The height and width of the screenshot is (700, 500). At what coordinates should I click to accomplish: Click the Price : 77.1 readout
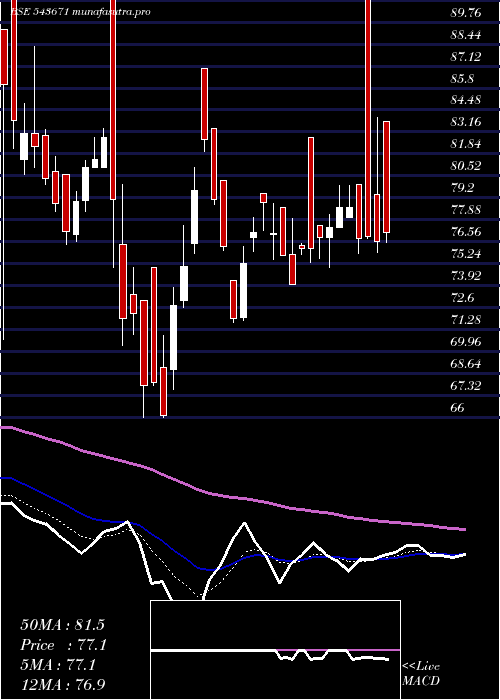pyautogui.click(x=63, y=645)
